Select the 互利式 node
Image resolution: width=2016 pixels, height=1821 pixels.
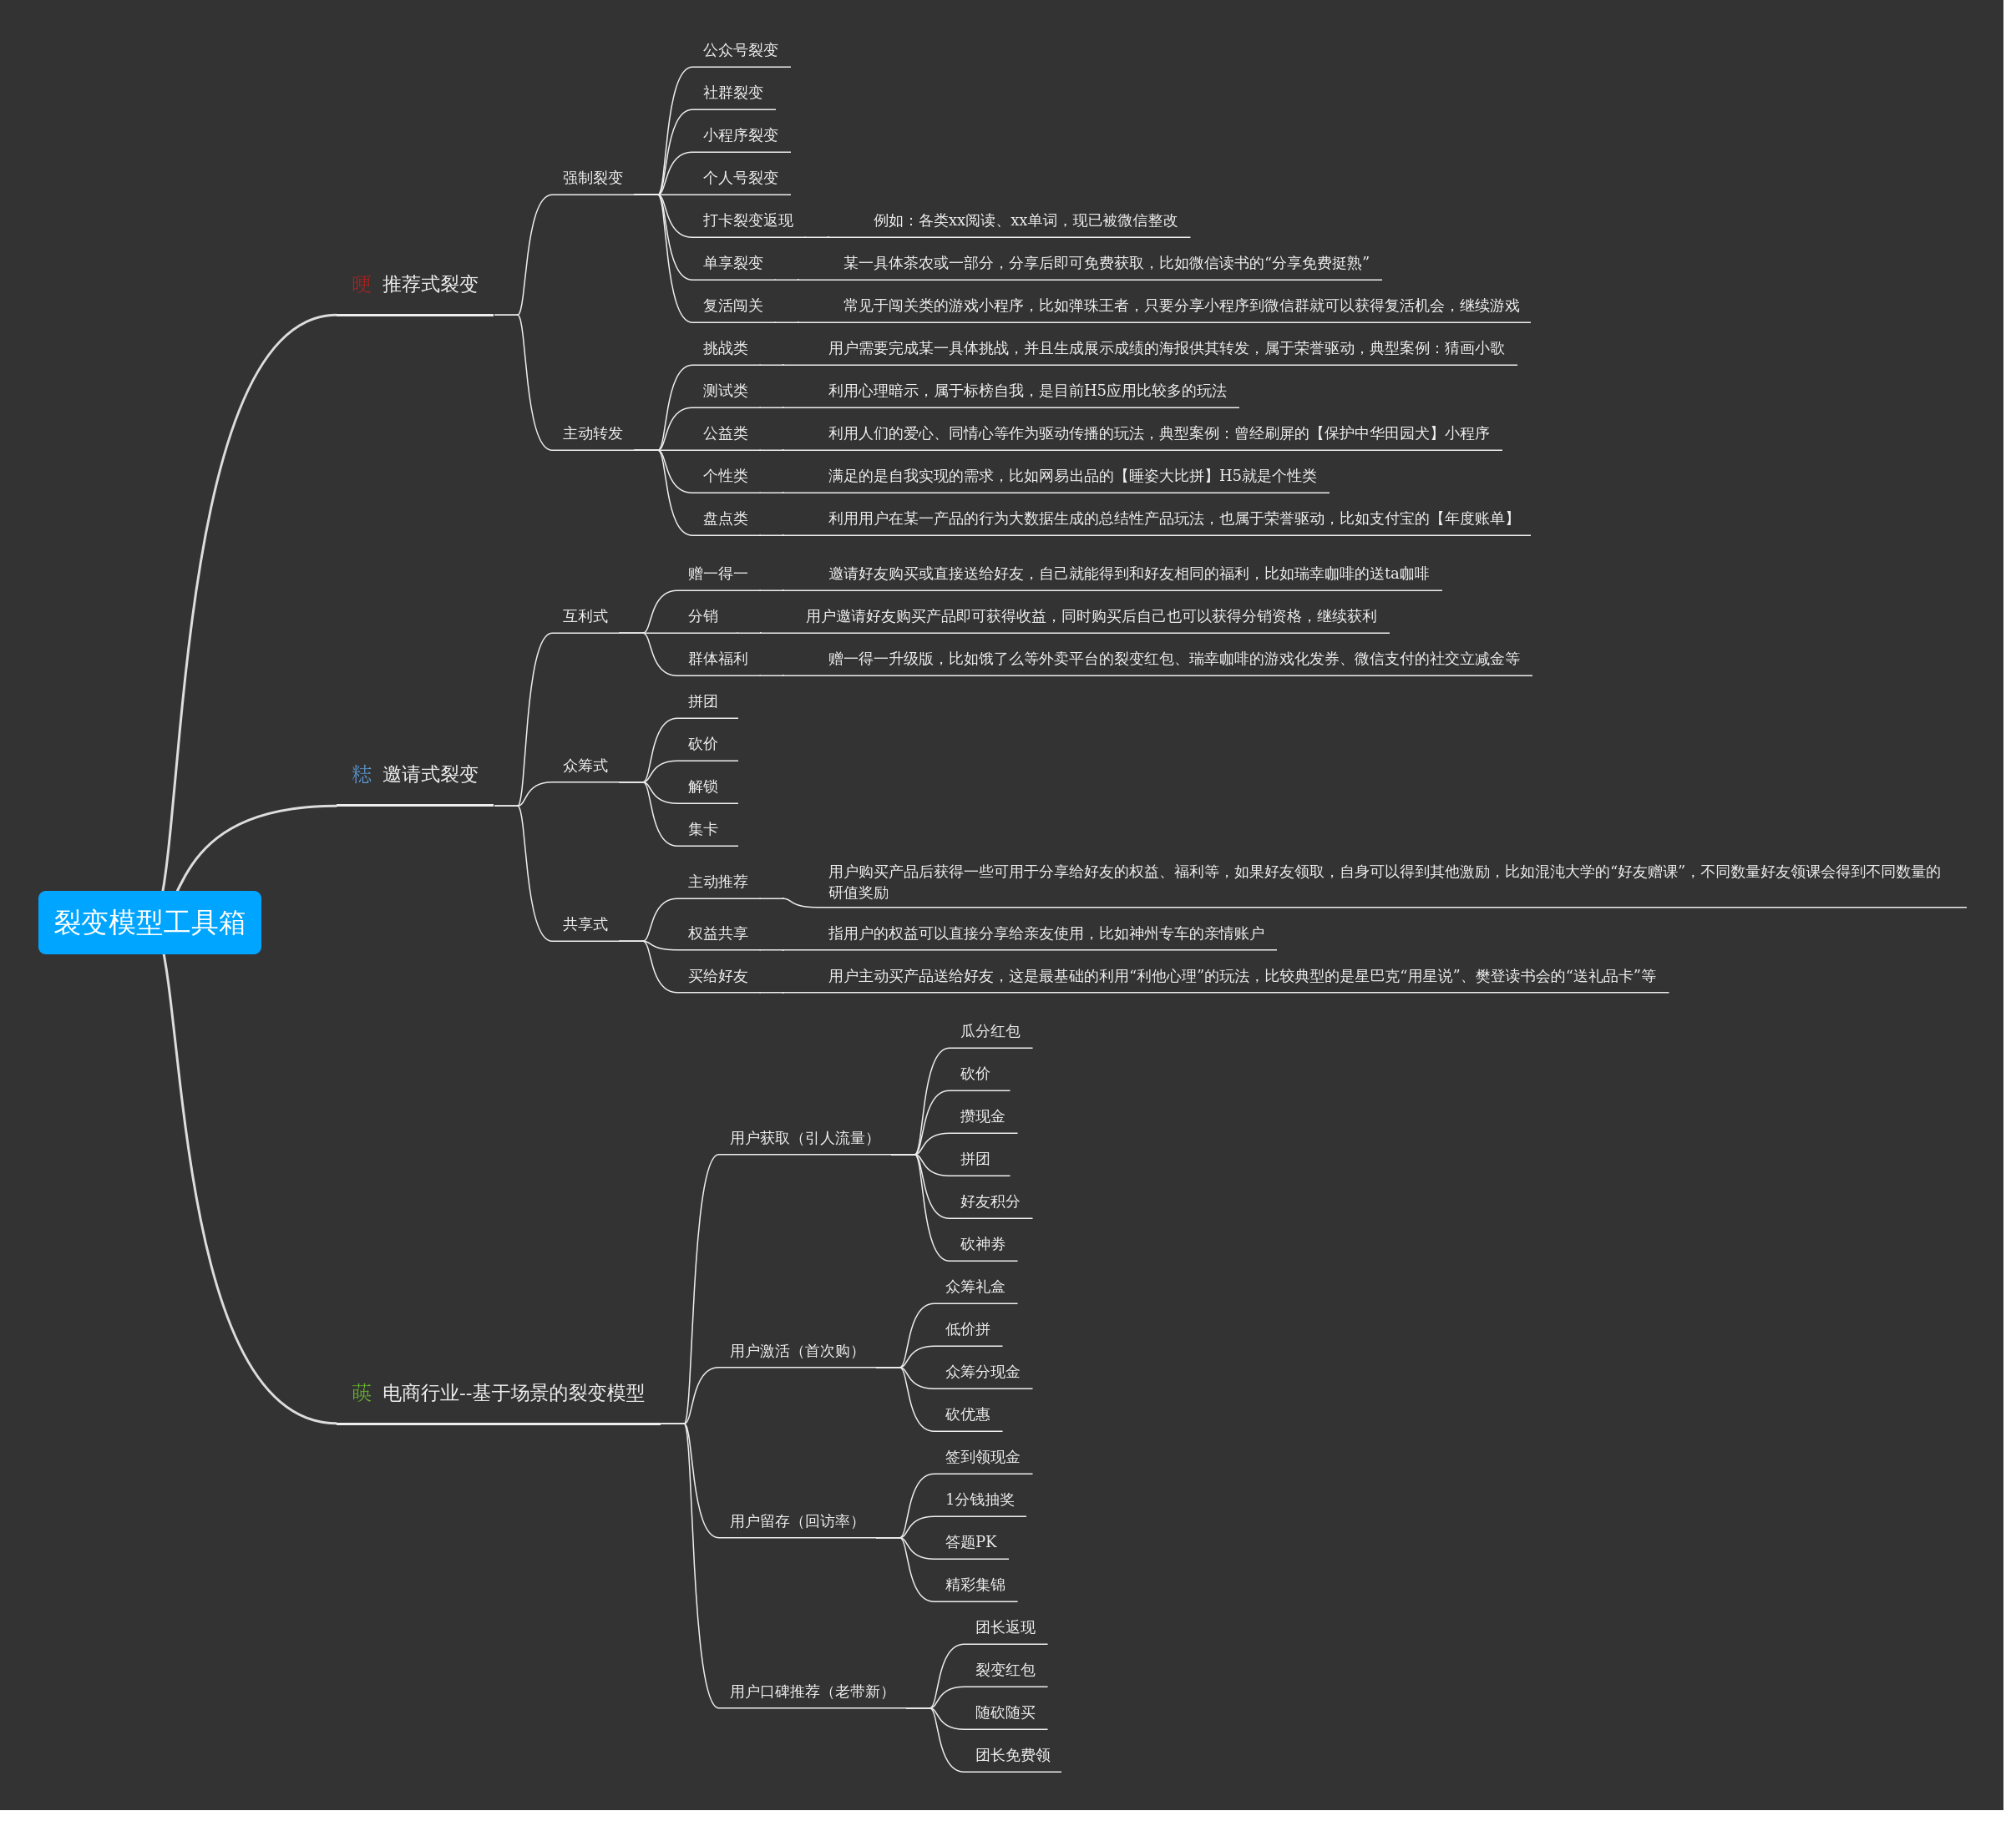click(585, 616)
